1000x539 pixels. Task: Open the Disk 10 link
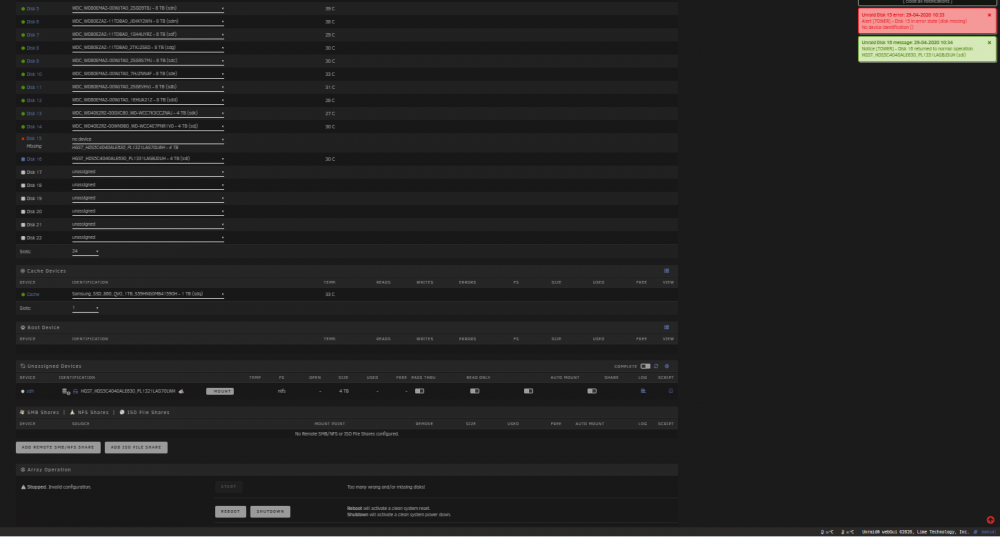pos(34,75)
